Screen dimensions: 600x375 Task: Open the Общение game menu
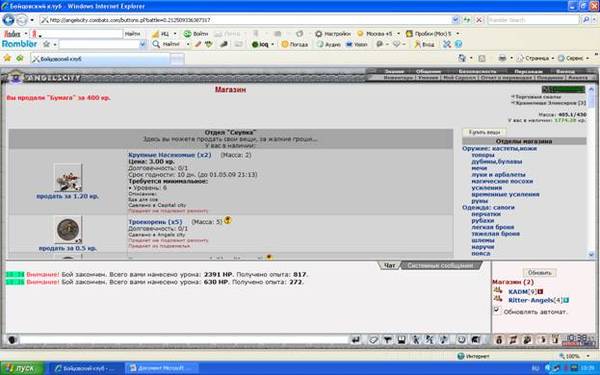[x=428, y=71]
